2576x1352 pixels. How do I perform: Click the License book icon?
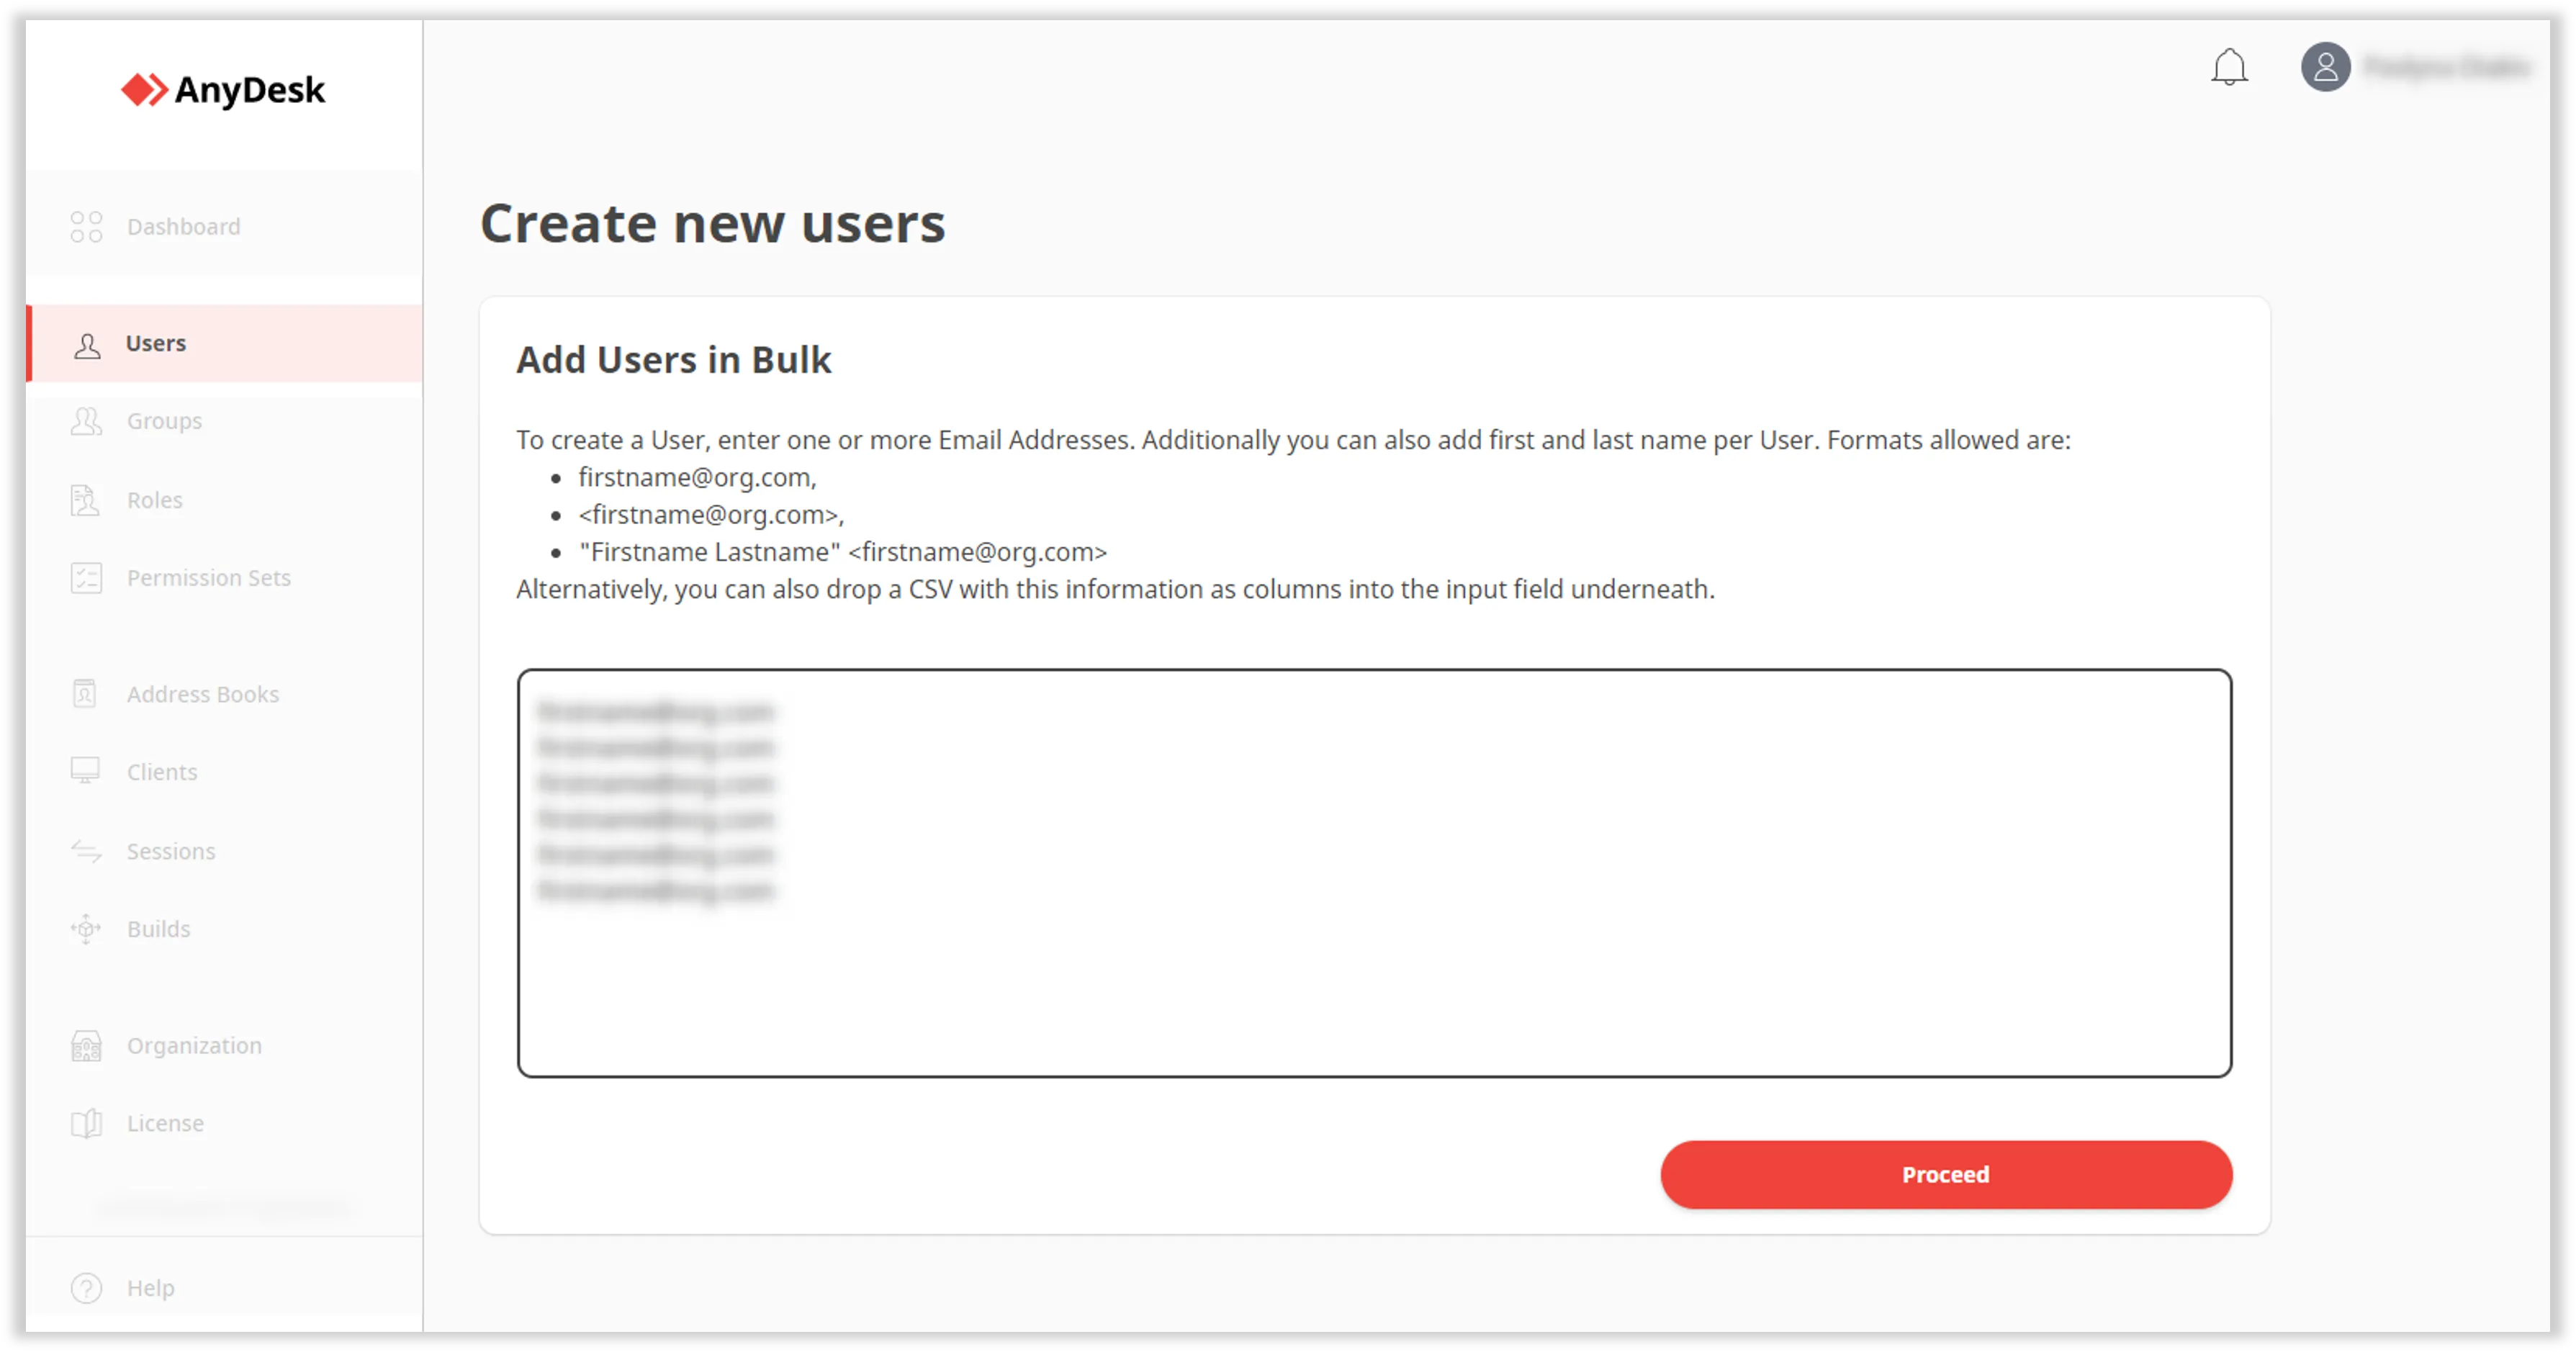(x=86, y=1122)
